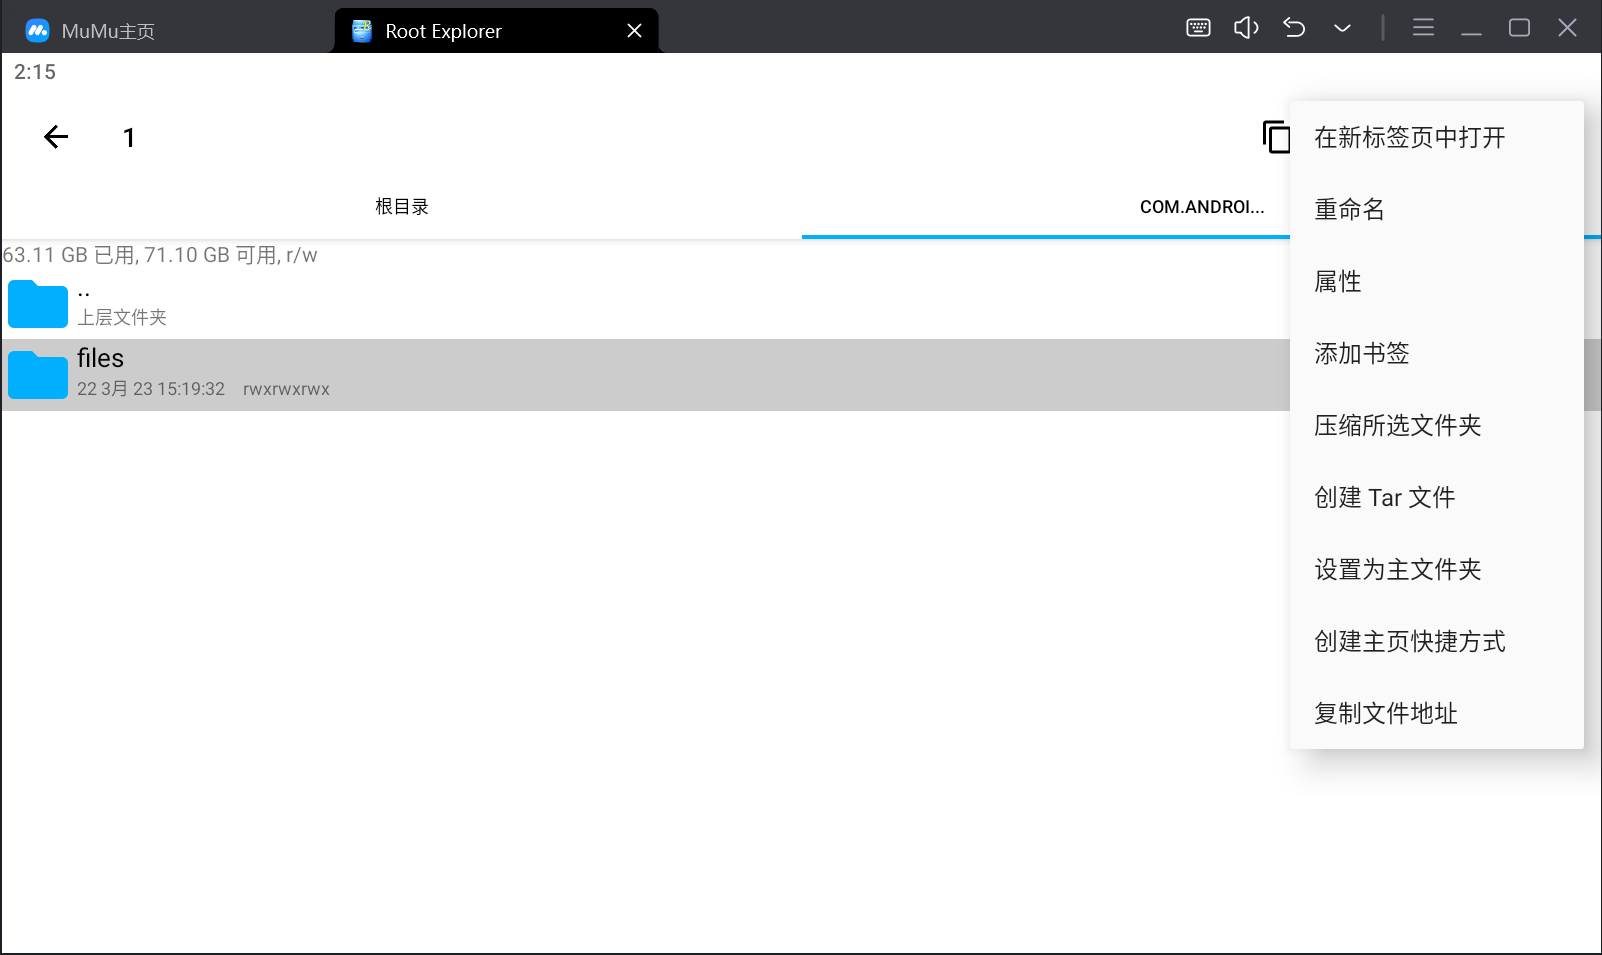The image size is (1602, 955).
Task: Open the MuMu hamburger menu
Action: click(1423, 28)
